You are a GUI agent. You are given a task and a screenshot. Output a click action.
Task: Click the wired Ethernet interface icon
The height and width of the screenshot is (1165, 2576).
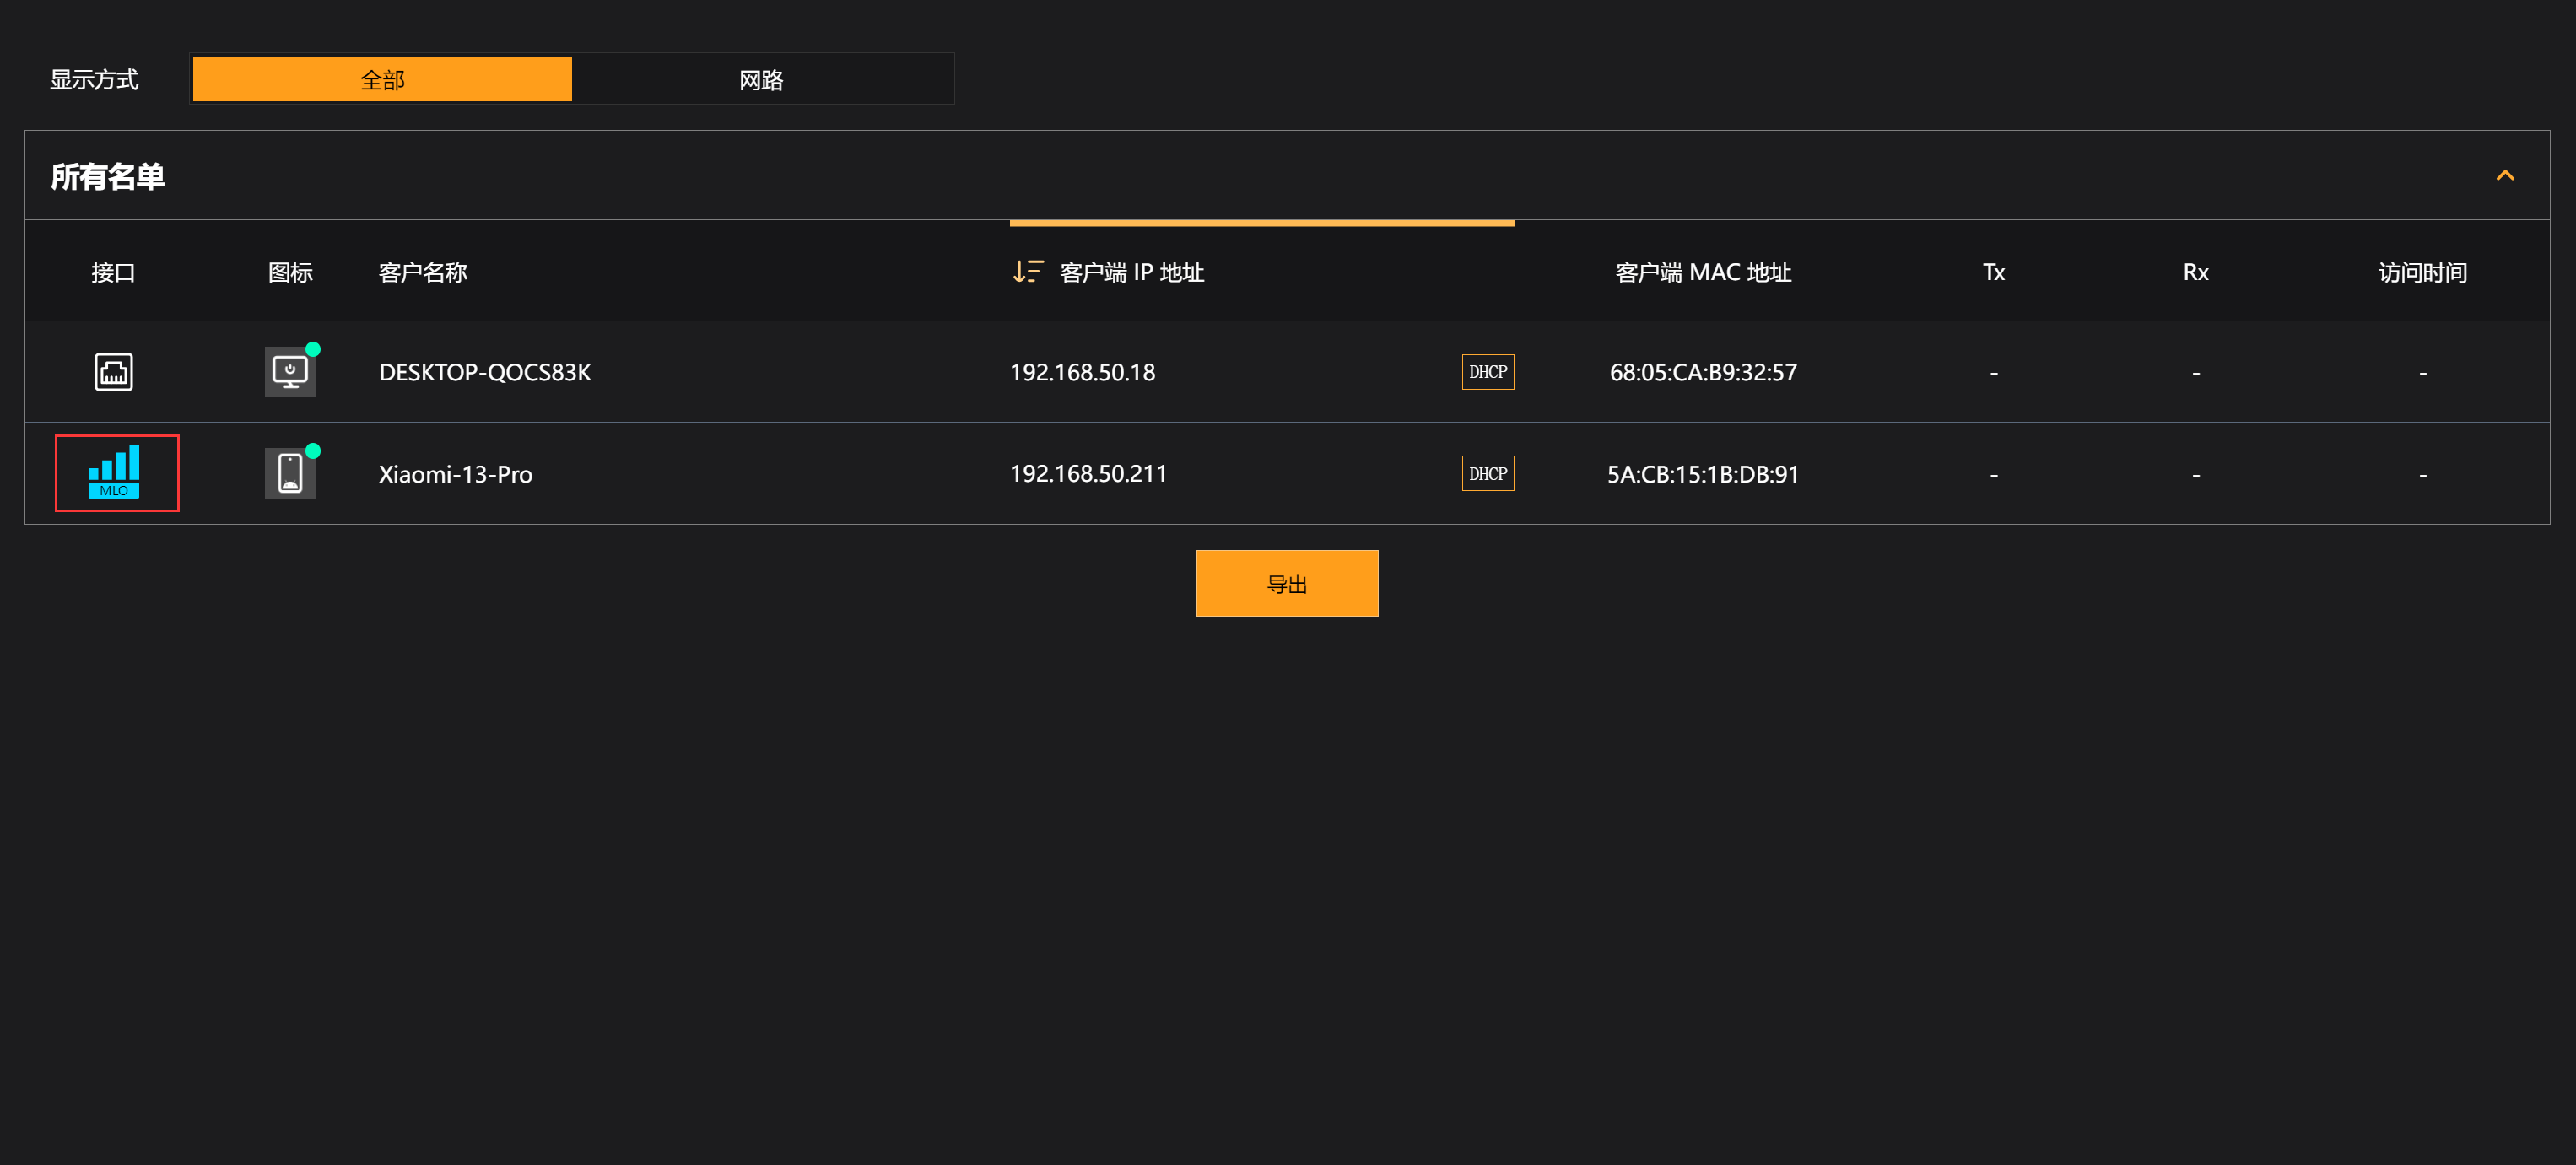pos(113,372)
